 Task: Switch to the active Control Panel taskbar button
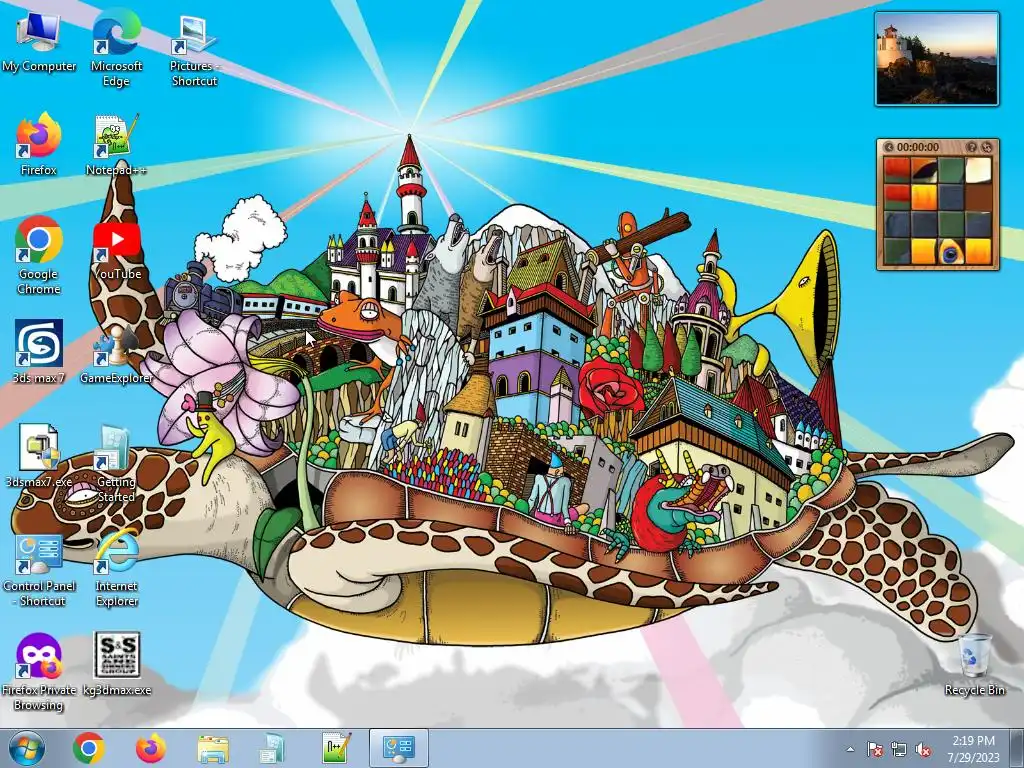coord(398,748)
